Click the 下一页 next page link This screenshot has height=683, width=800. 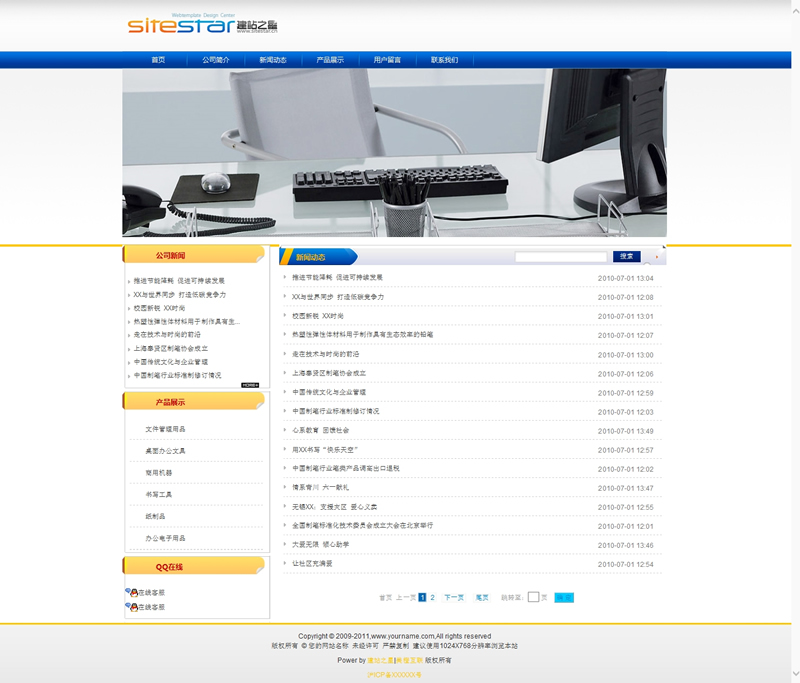454,597
